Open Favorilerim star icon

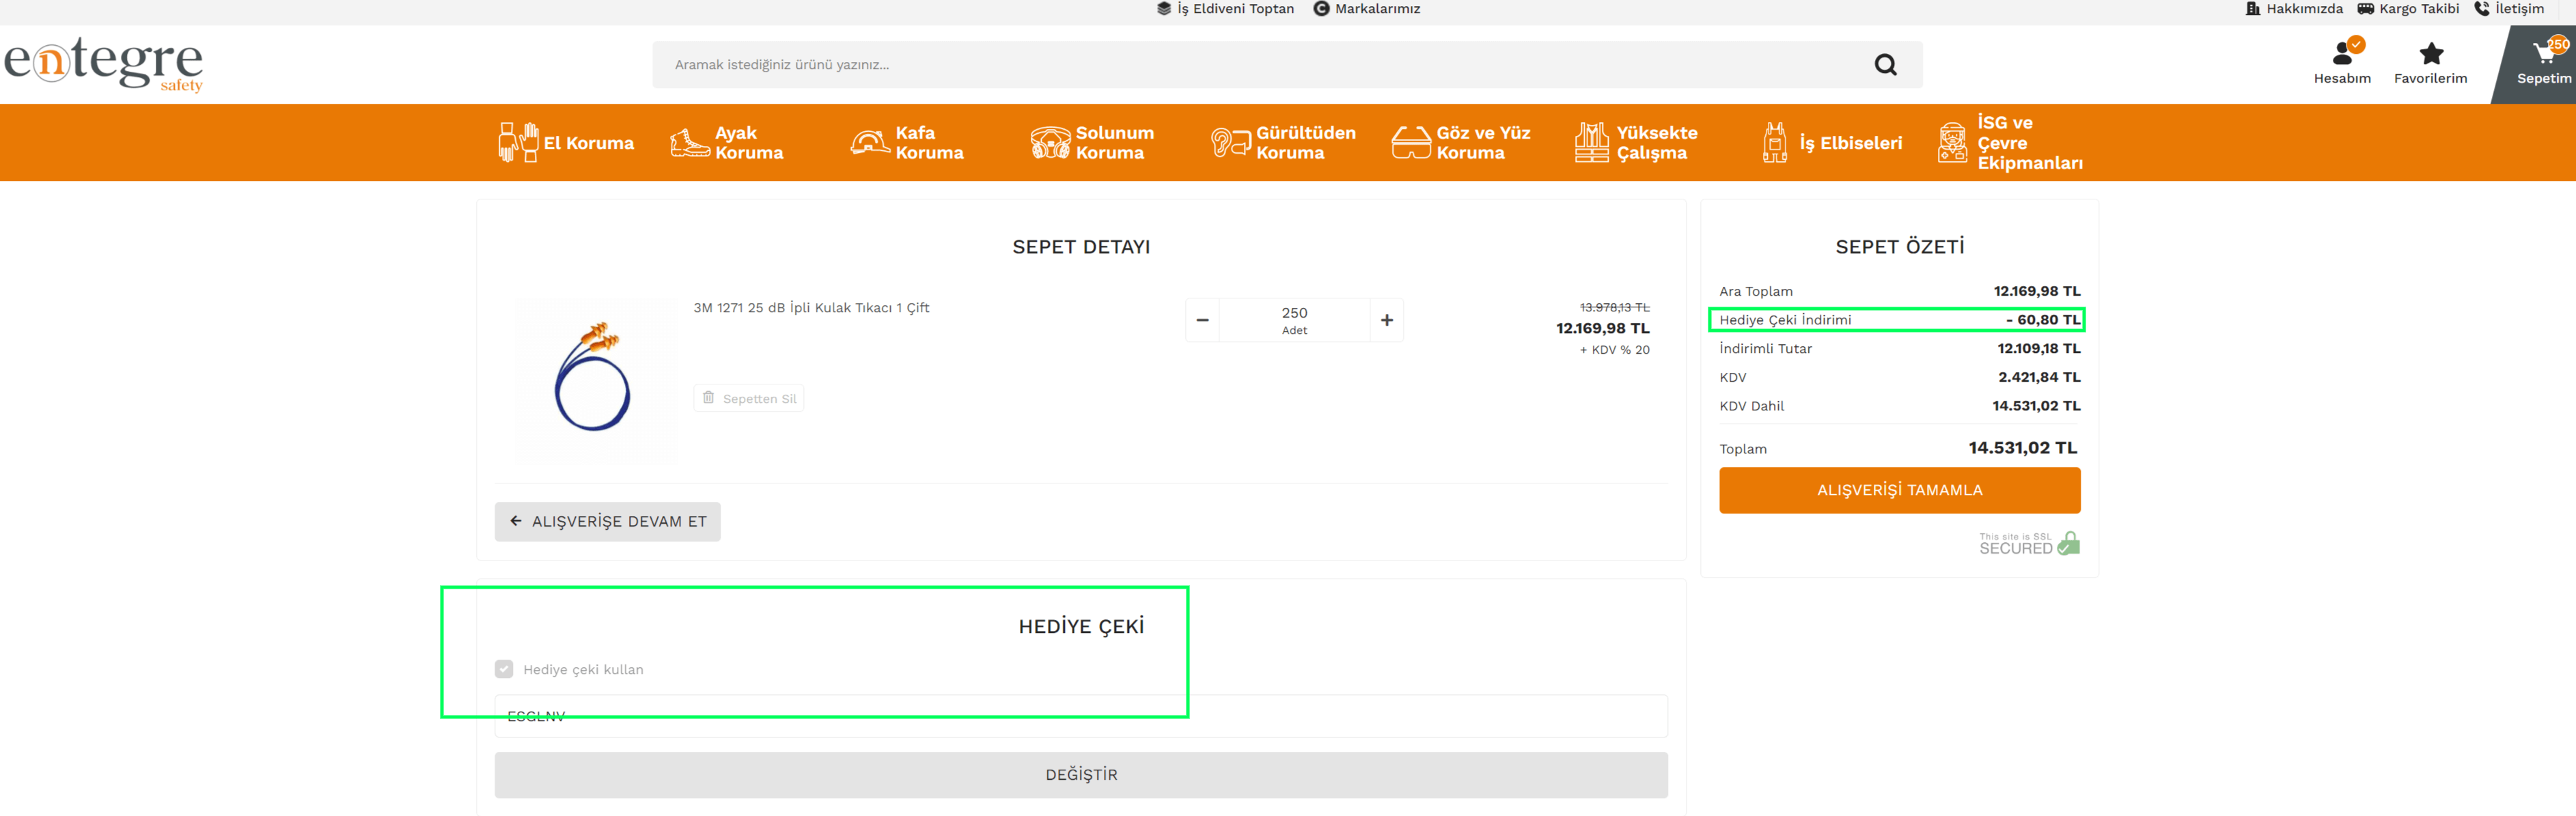click(2430, 54)
